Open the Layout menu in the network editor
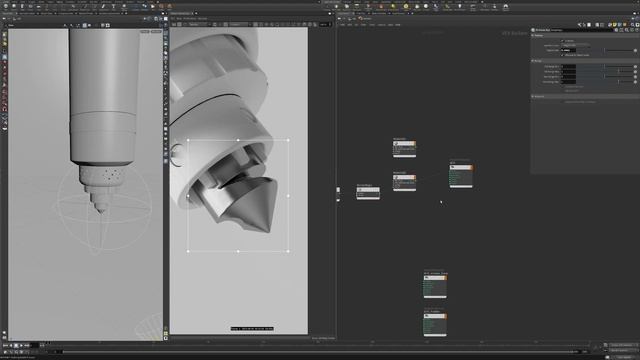640x360 pixels. tap(382, 24)
